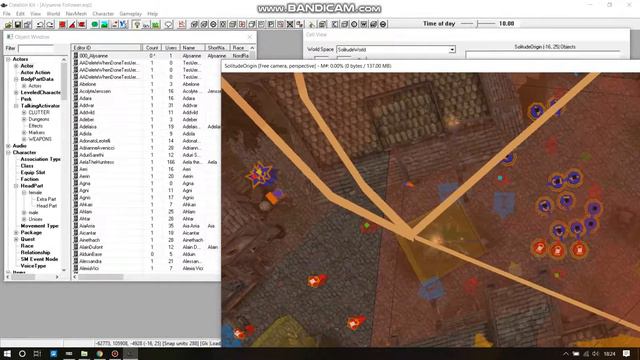Expand the Quest tree node

tap(16, 239)
